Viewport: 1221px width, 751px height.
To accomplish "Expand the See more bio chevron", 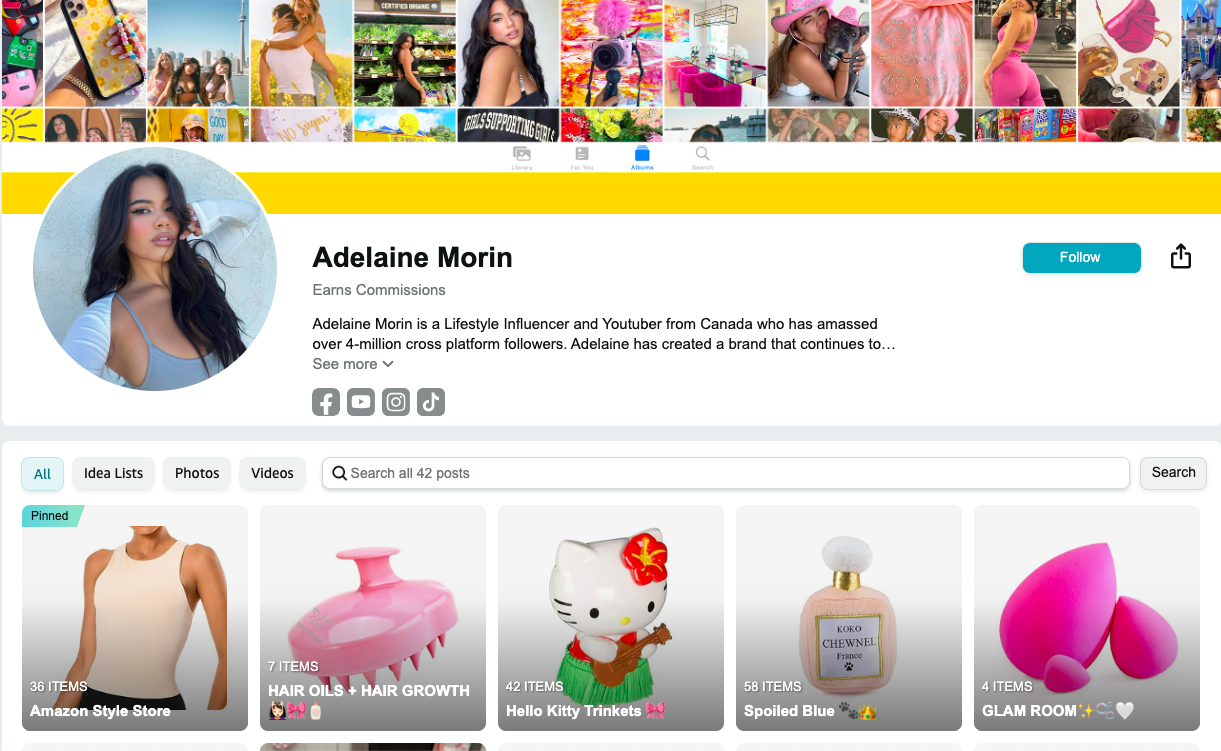I will tap(388, 364).
